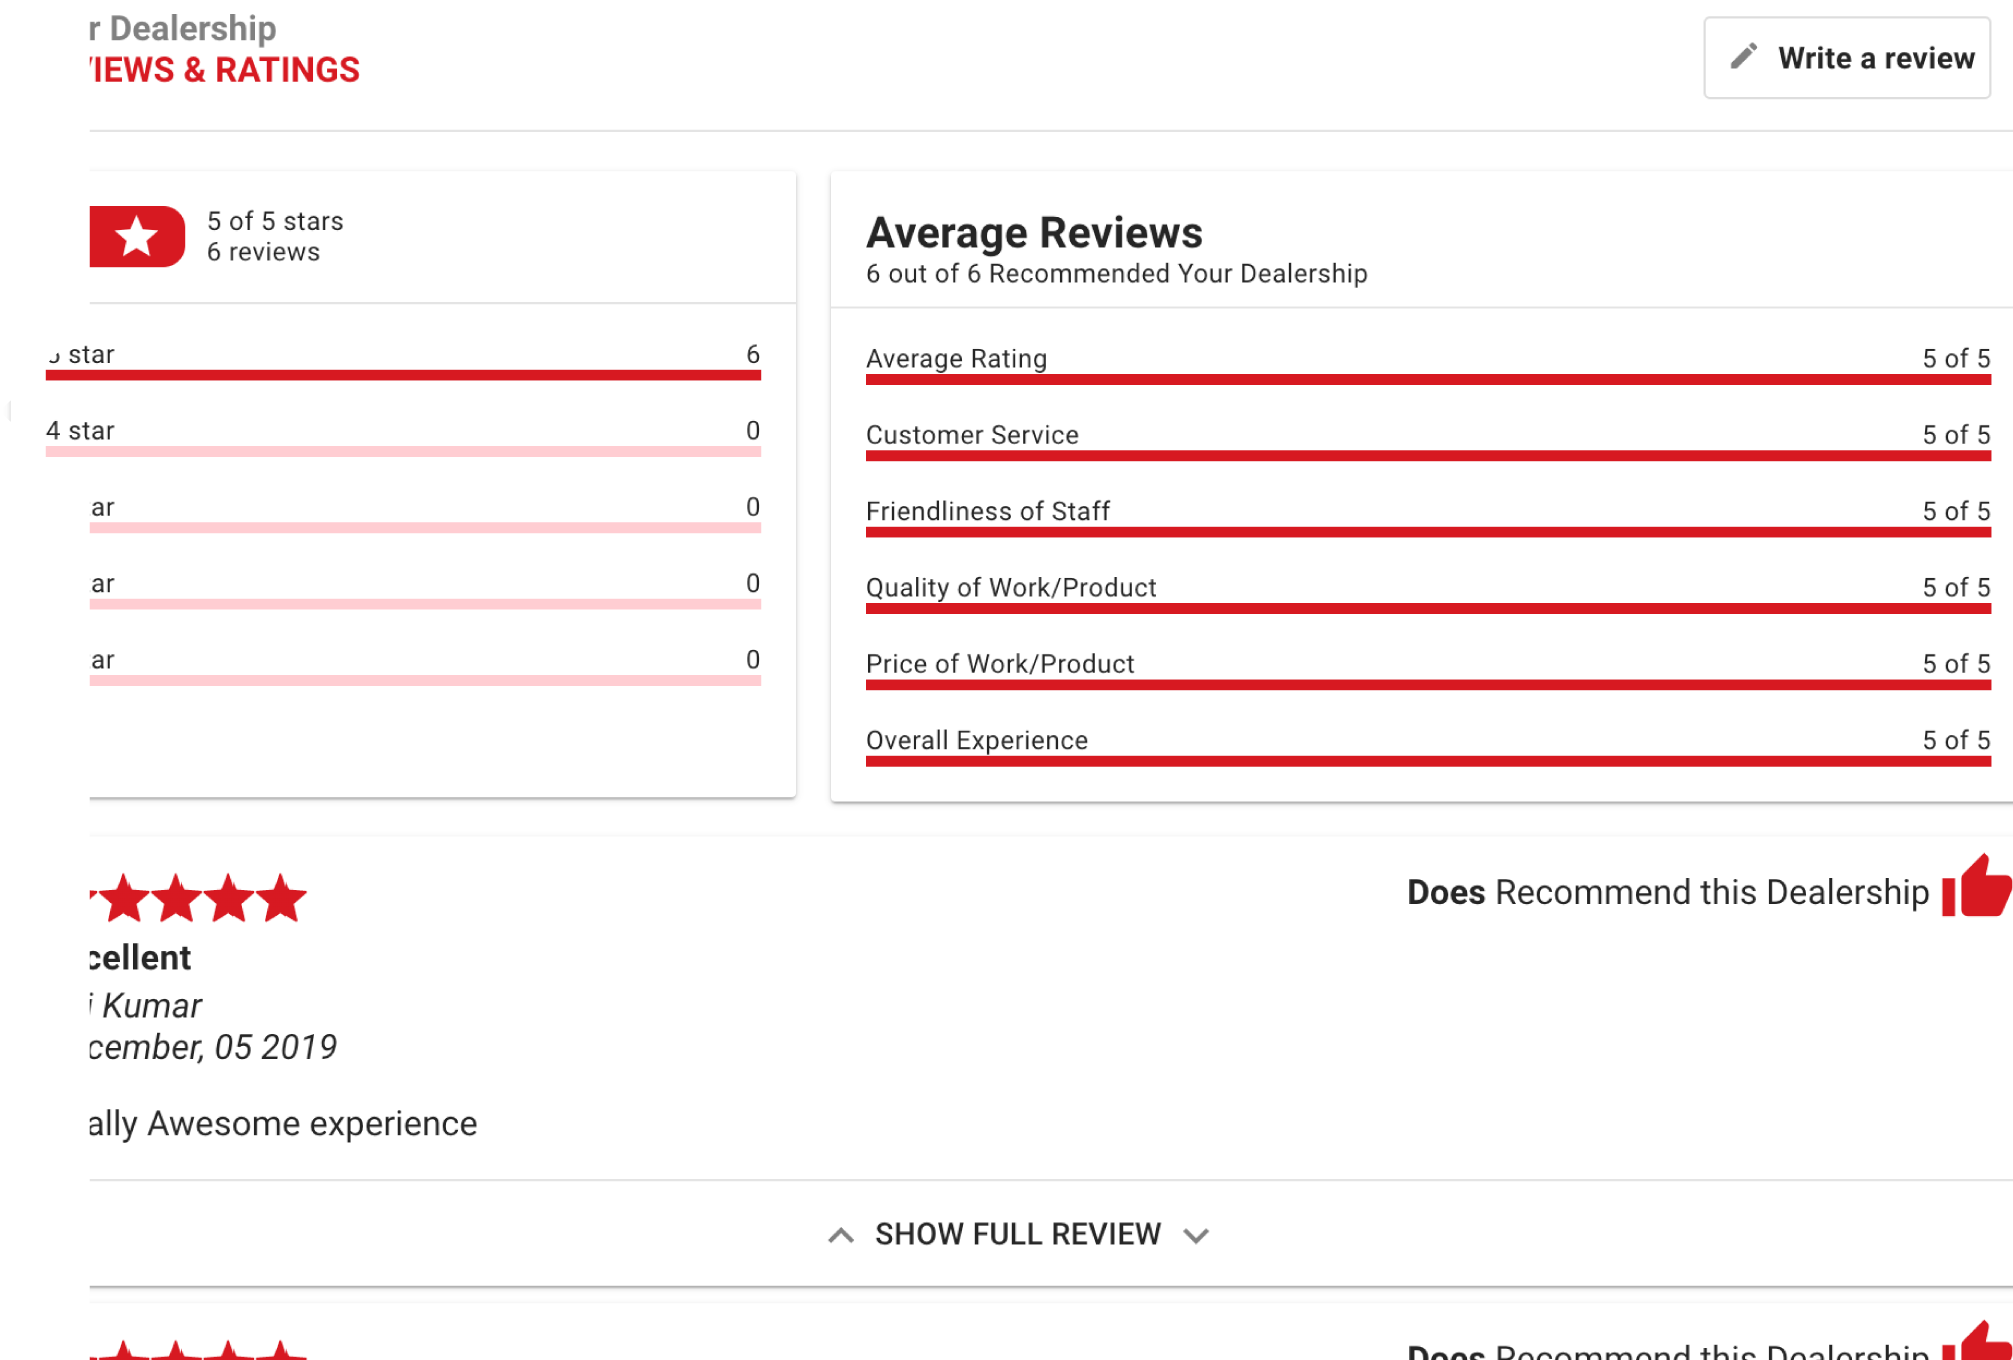Image resolution: width=2013 pixels, height=1360 pixels.
Task: Click the Average Reviews heading
Action: [1034, 232]
